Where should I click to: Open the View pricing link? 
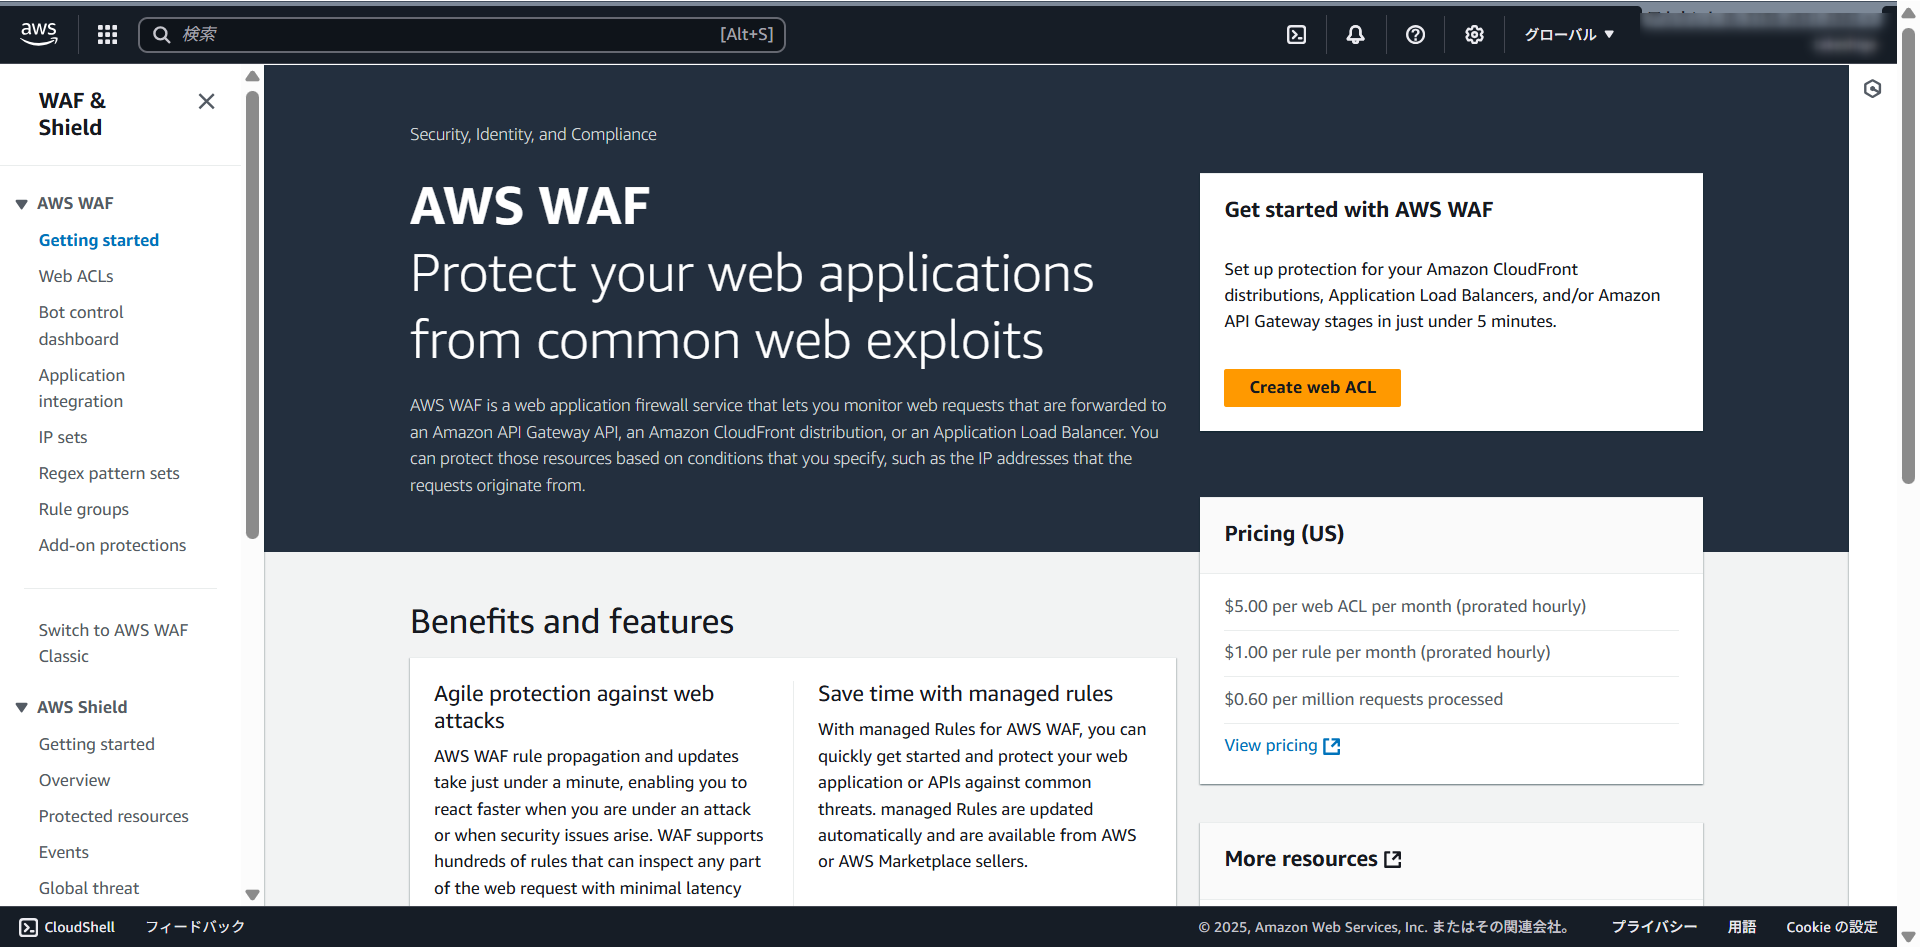point(1281,746)
